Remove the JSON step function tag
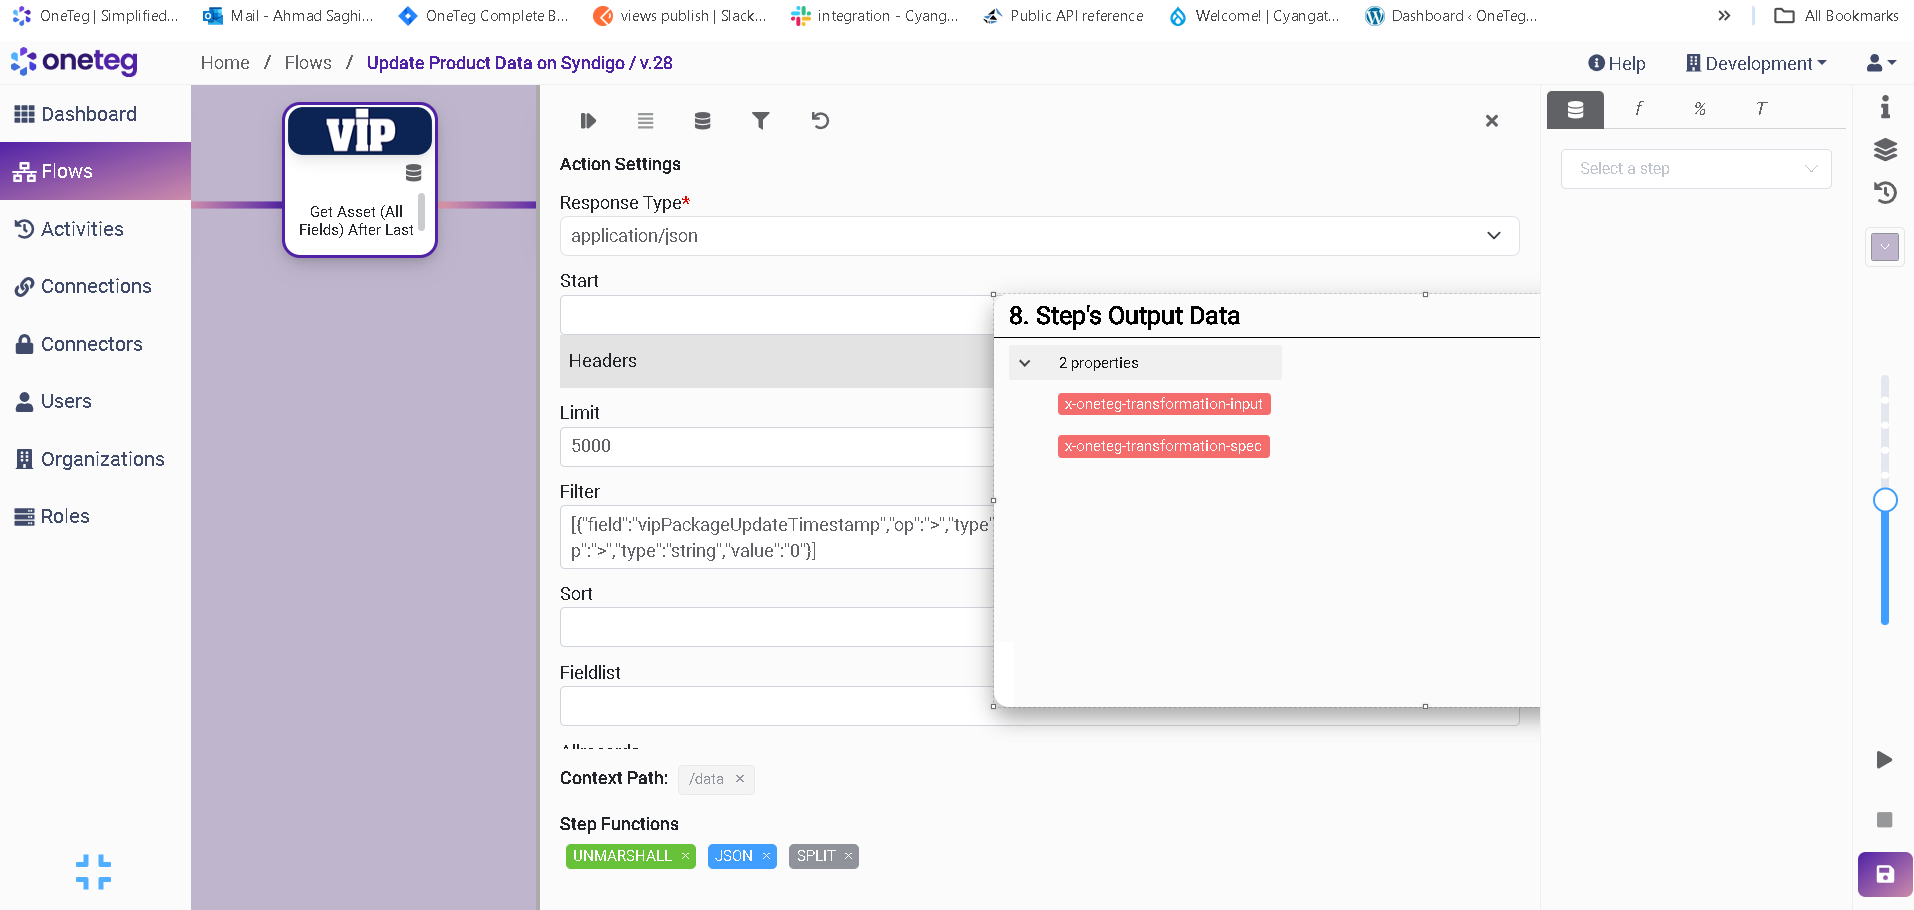This screenshot has height=910, width=1914. [766, 856]
